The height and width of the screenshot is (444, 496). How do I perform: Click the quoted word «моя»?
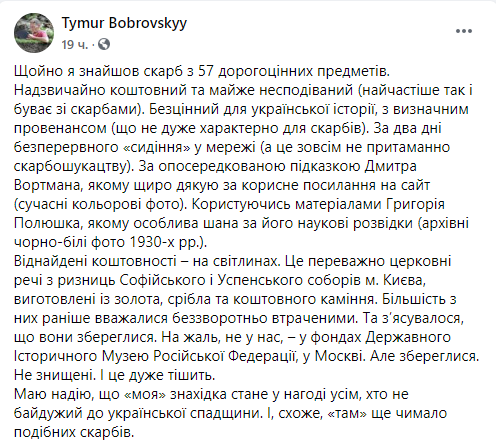point(145,394)
